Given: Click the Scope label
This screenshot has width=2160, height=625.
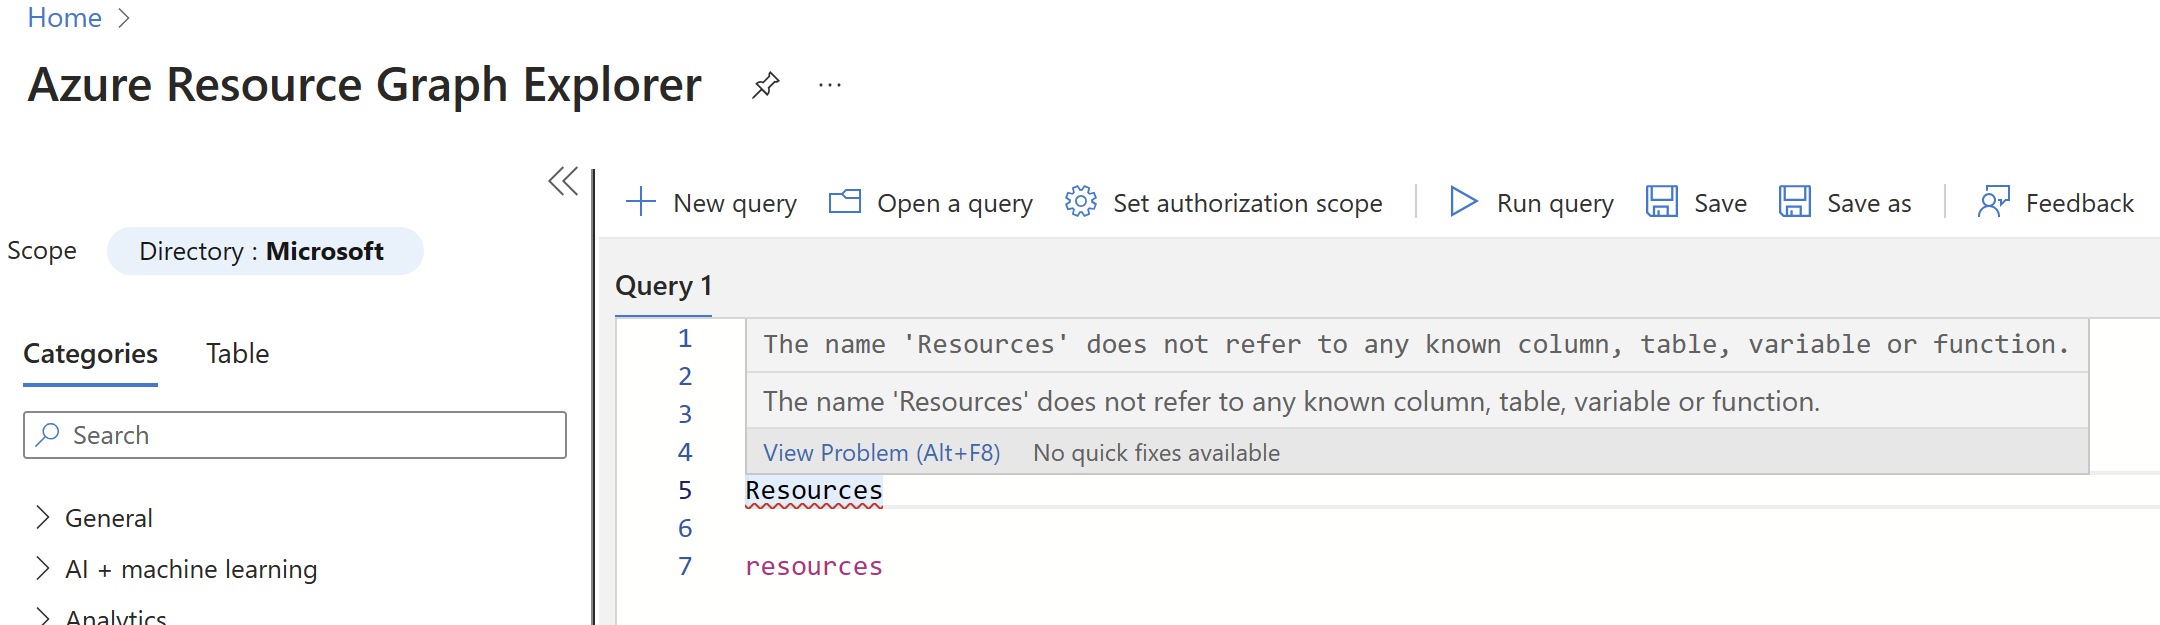Looking at the screenshot, I should pos(42,250).
